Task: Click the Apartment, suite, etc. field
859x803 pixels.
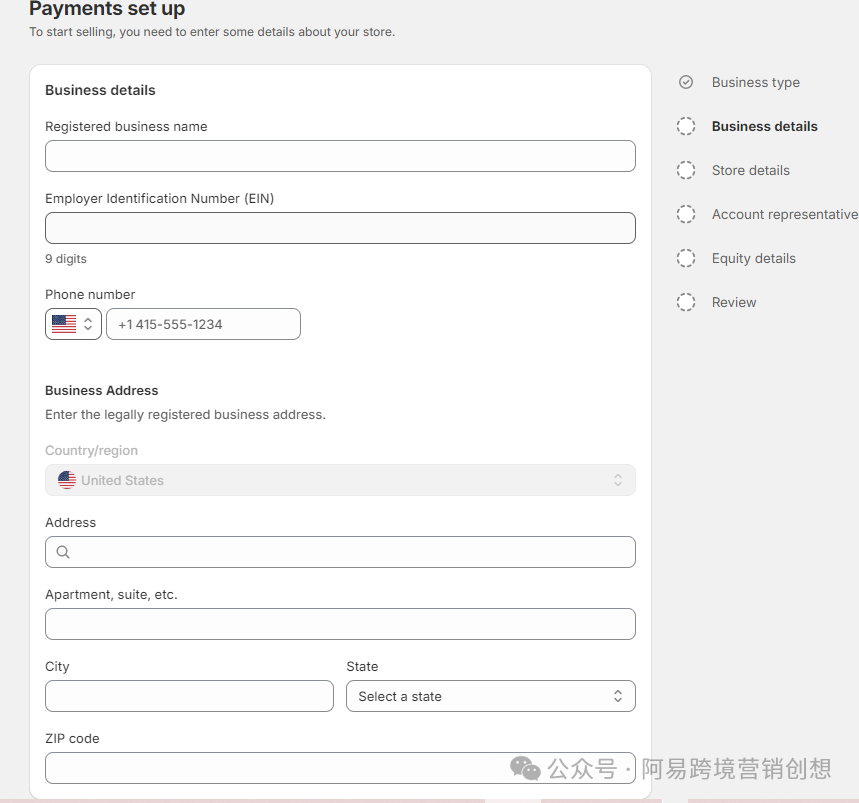Action: [340, 624]
